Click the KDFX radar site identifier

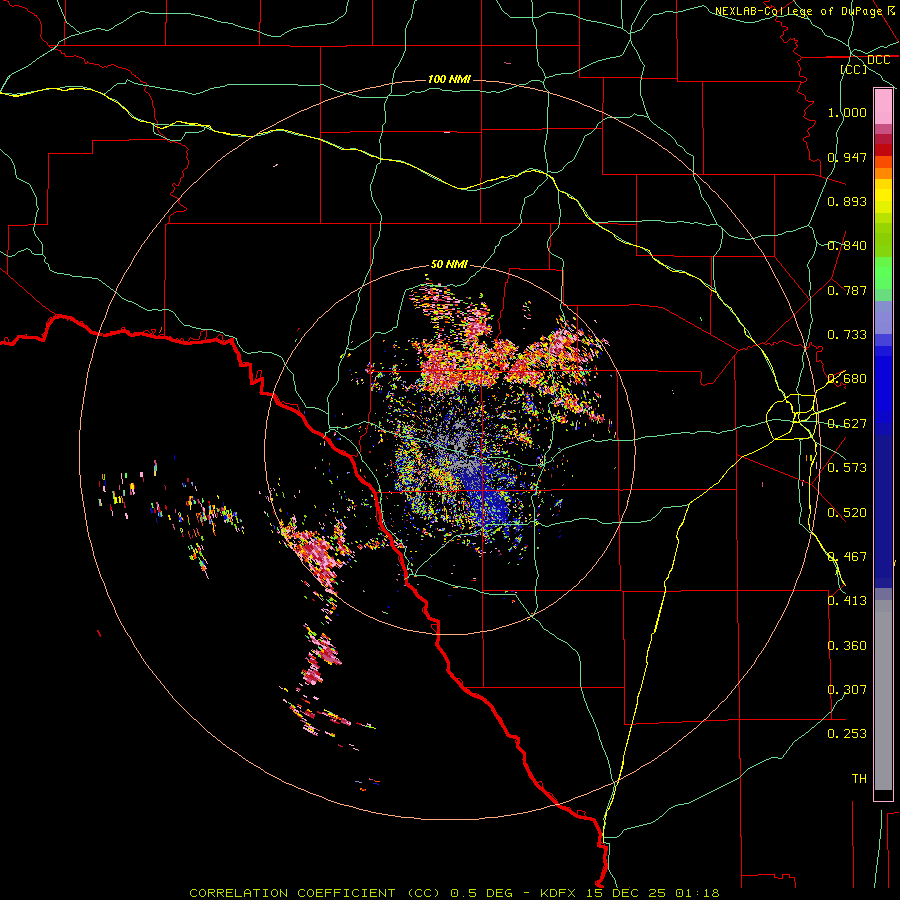pyautogui.click(x=558, y=893)
